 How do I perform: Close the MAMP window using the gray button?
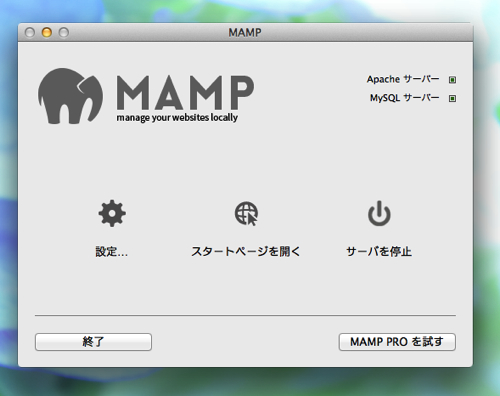tap(30, 32)
